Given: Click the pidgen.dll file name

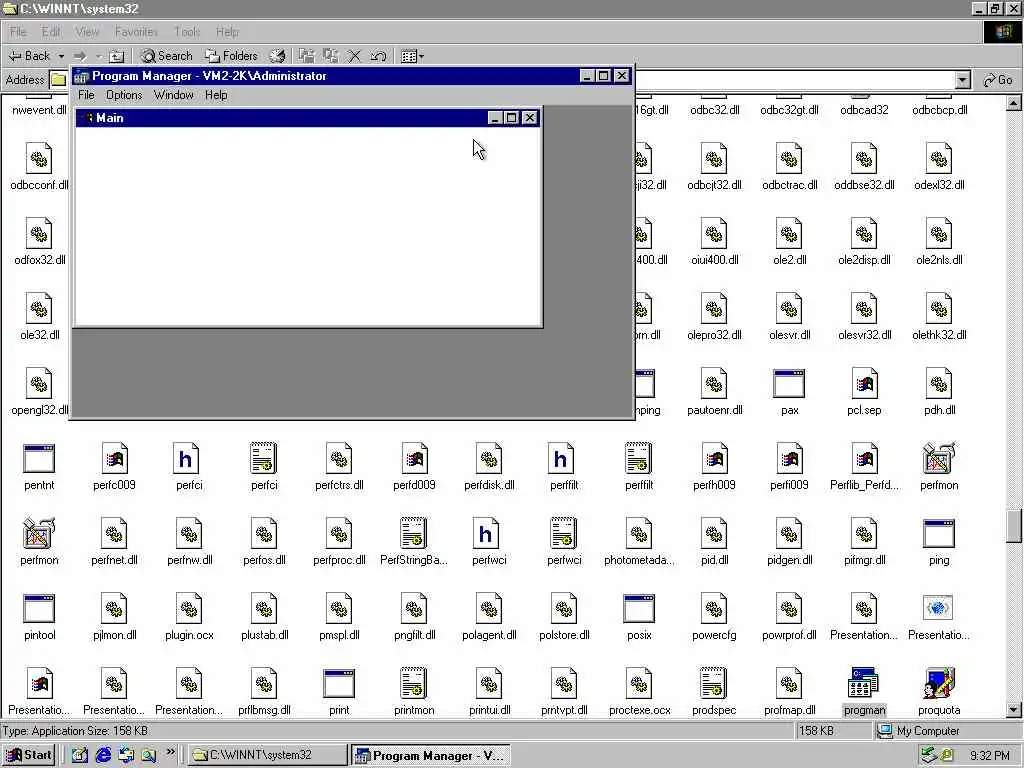Looking at the screenshot, I should point(789,560).
